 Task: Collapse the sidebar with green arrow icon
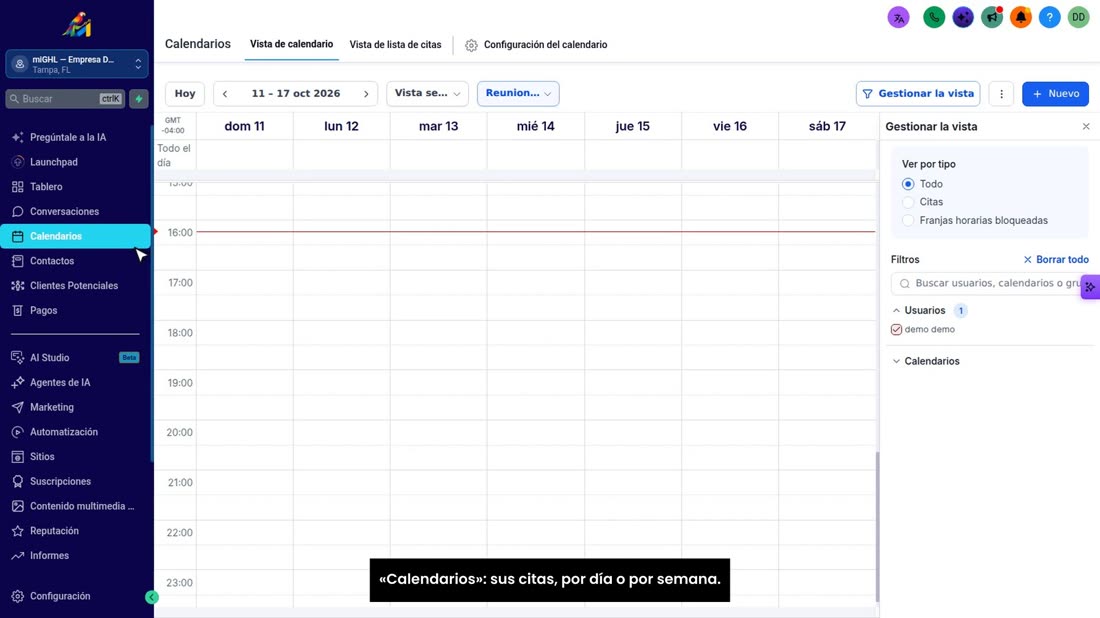coord(152,597)
